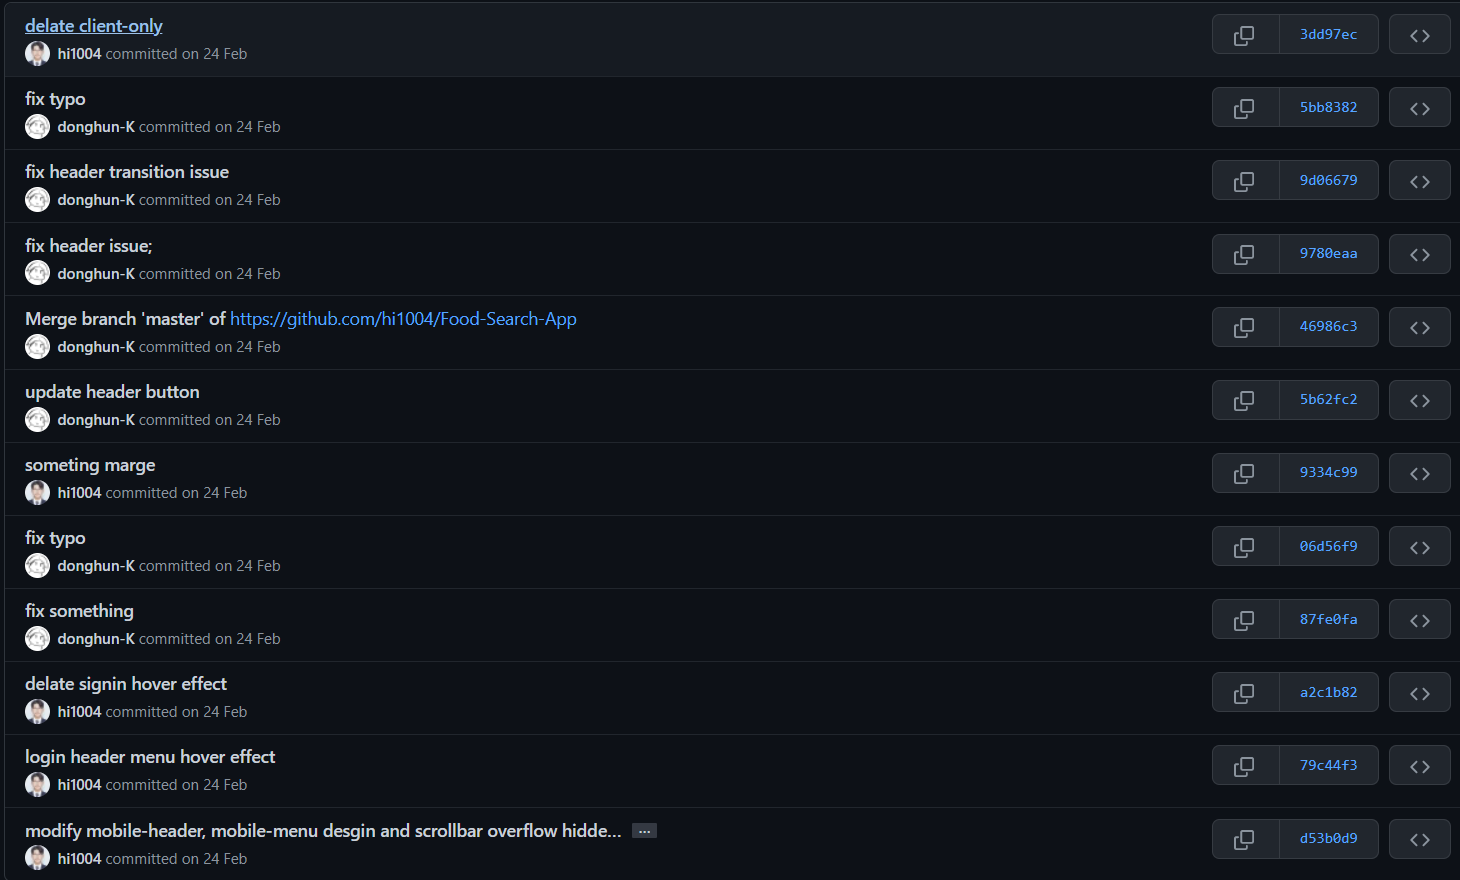Browse repository at commit 9334c99
The height and width of the screenshot is (880, 1460).
point(1419,473)
